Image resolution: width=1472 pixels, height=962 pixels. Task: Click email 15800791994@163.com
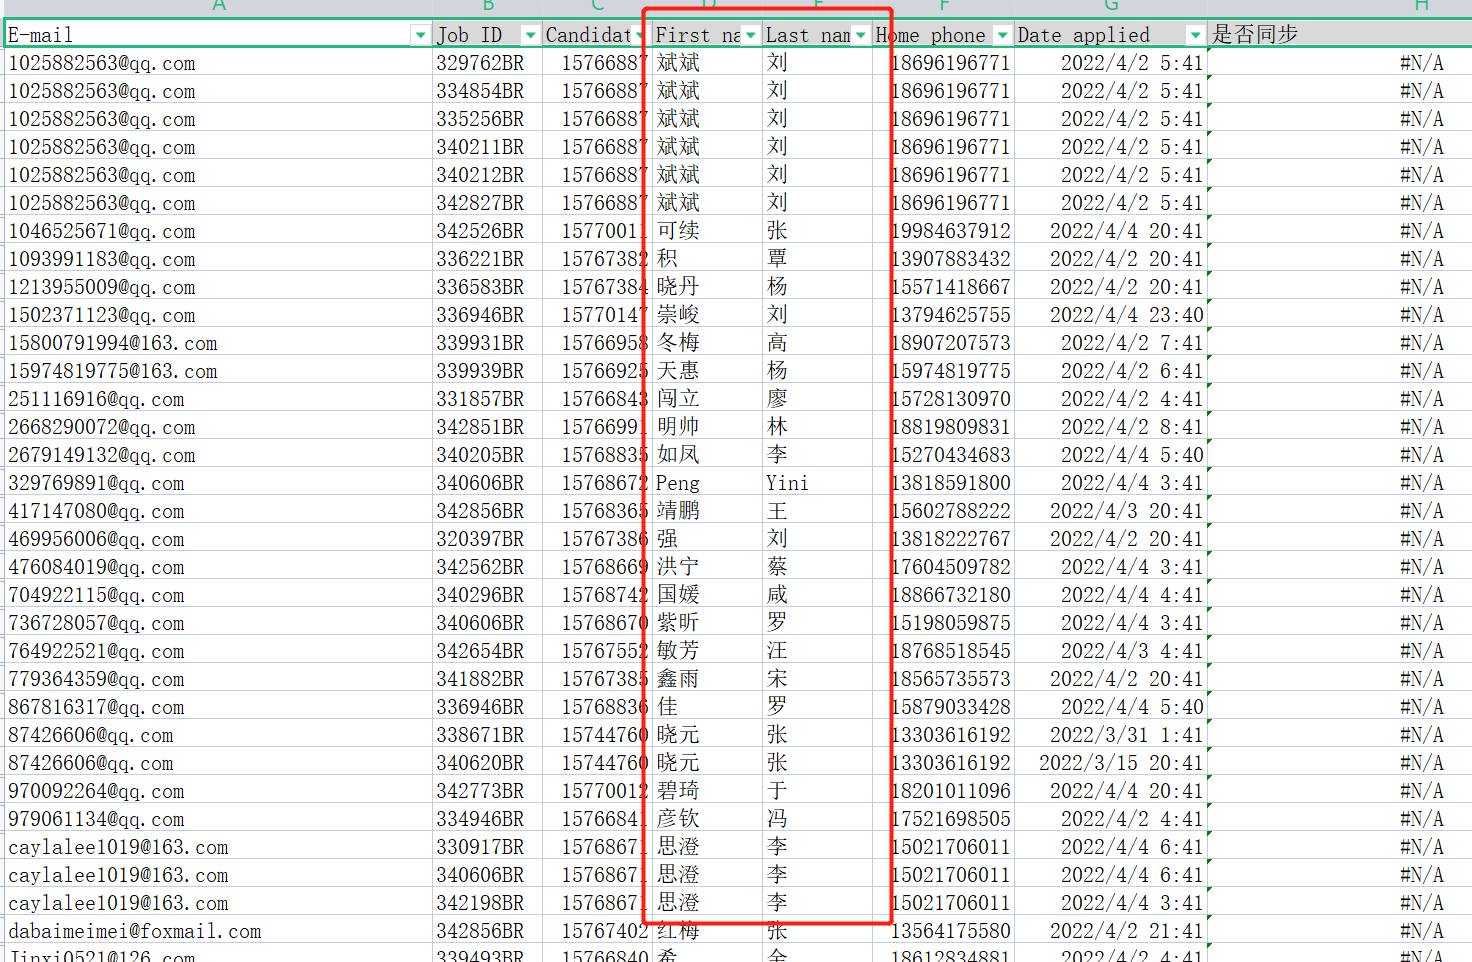click(113, 343)
